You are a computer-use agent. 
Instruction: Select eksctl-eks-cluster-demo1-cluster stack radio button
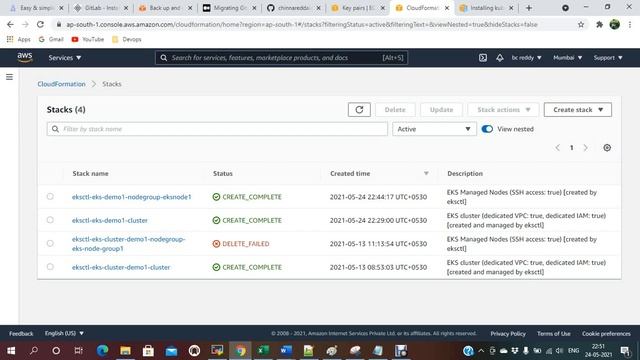point(50,267)
